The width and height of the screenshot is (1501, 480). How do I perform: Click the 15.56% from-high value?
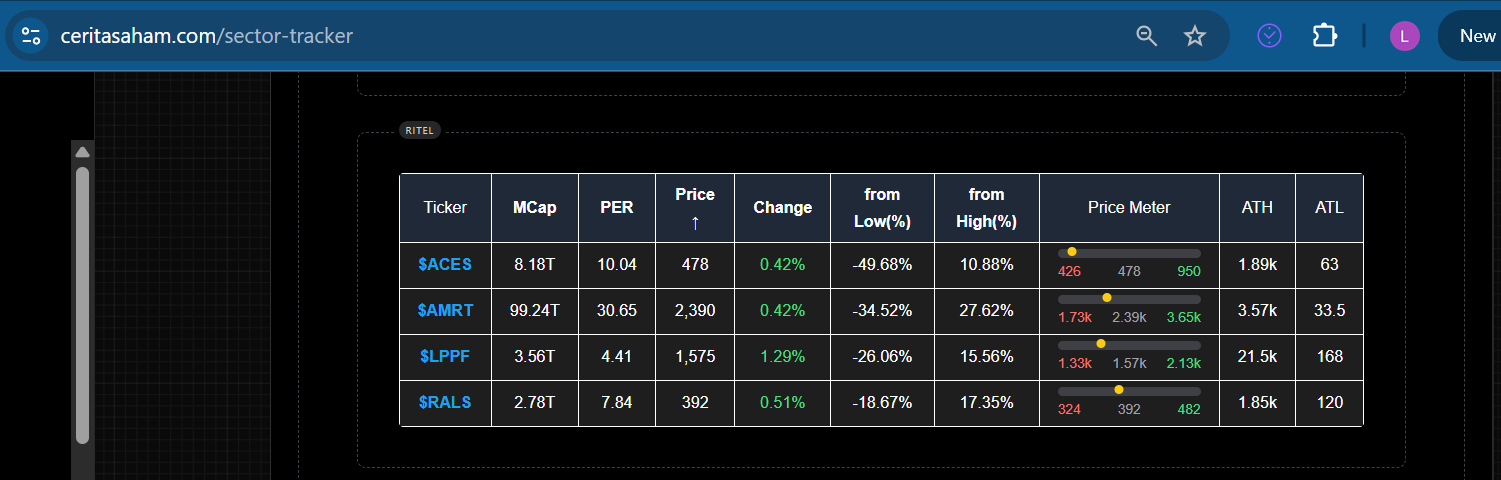coord(987,357)
